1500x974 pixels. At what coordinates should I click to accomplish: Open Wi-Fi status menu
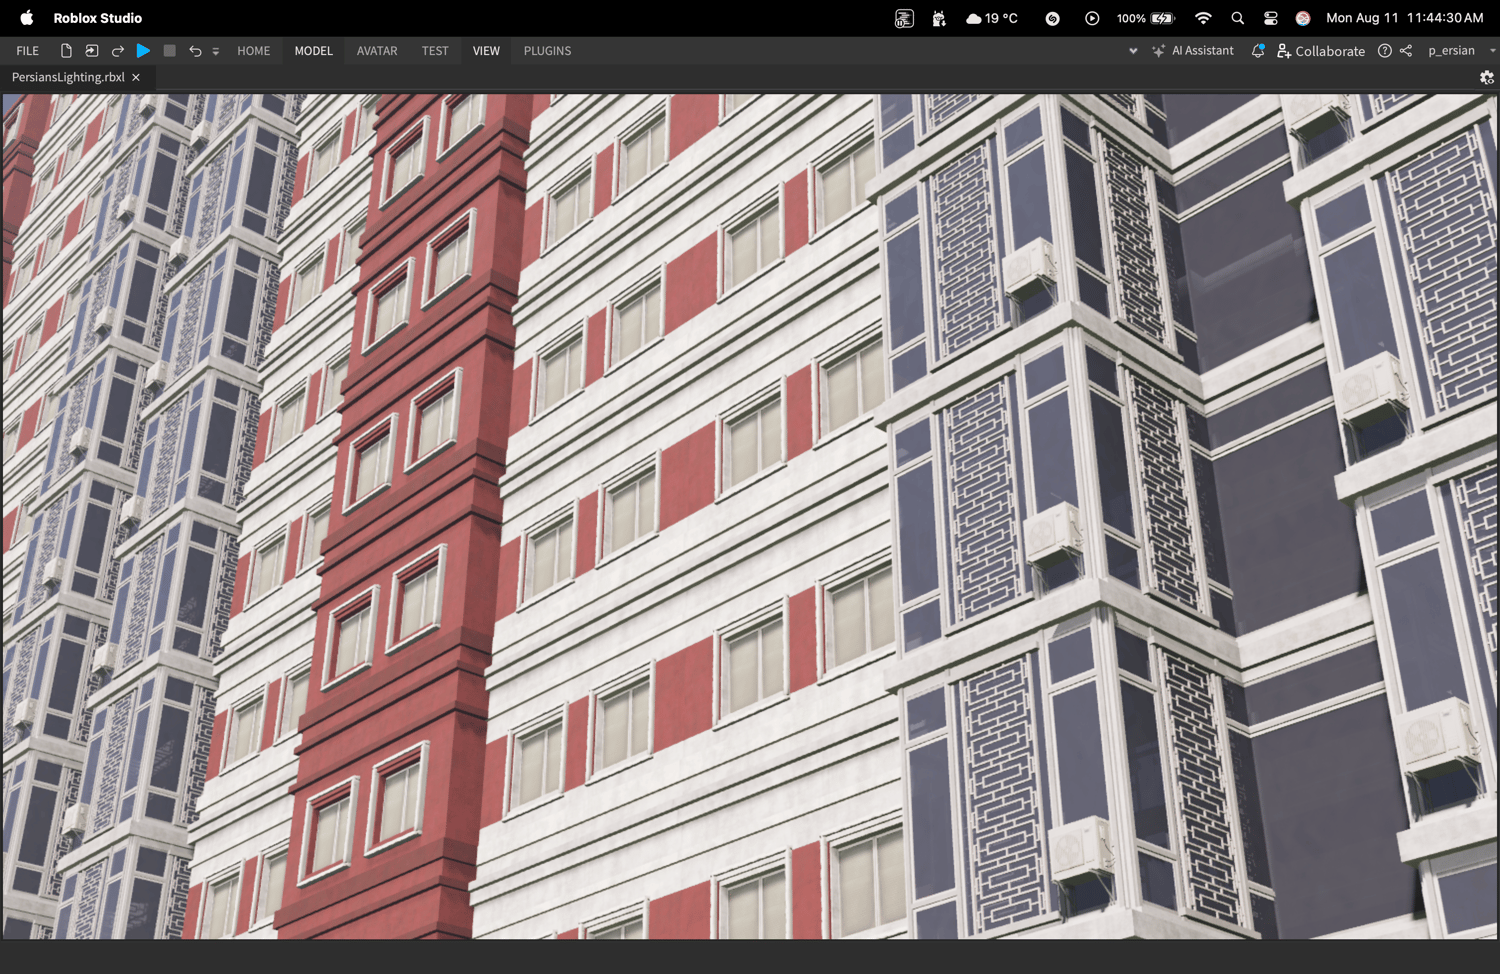(x=1203, y=18)
